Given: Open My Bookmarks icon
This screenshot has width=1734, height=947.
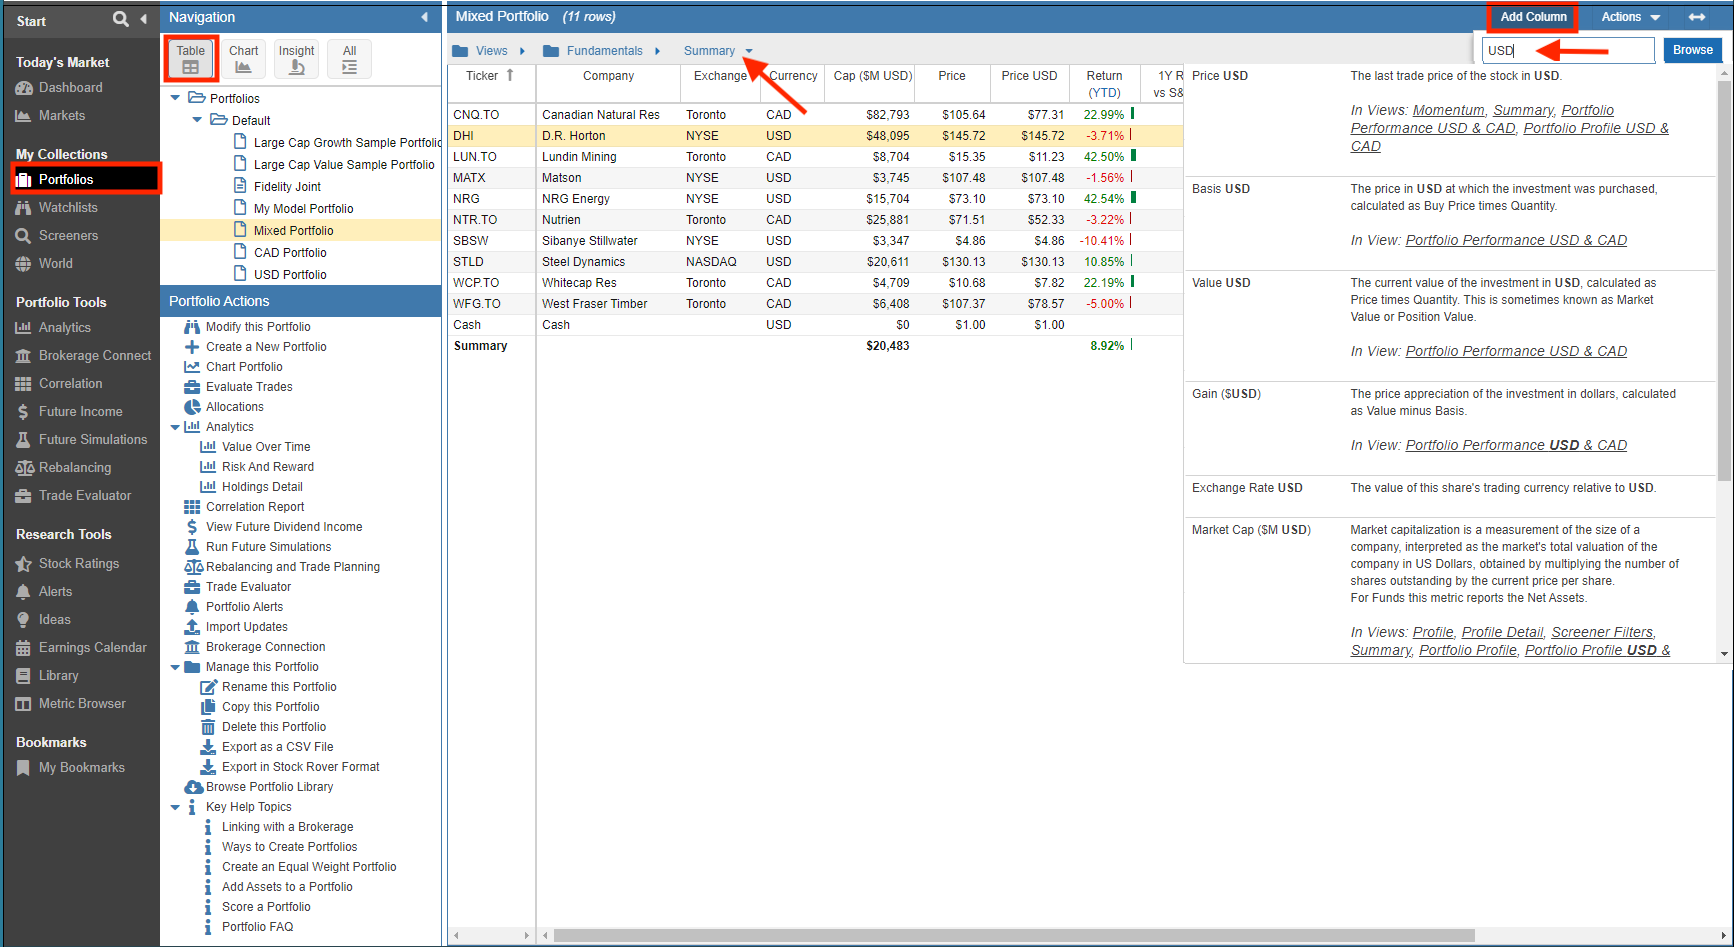Looking at the screenshot, I should pyautogui.click(x=24, y=768).
